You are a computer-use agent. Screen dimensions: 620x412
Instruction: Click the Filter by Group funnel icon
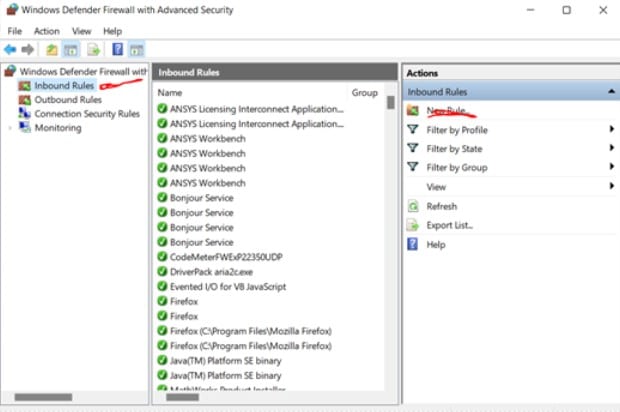pos(412,167)
